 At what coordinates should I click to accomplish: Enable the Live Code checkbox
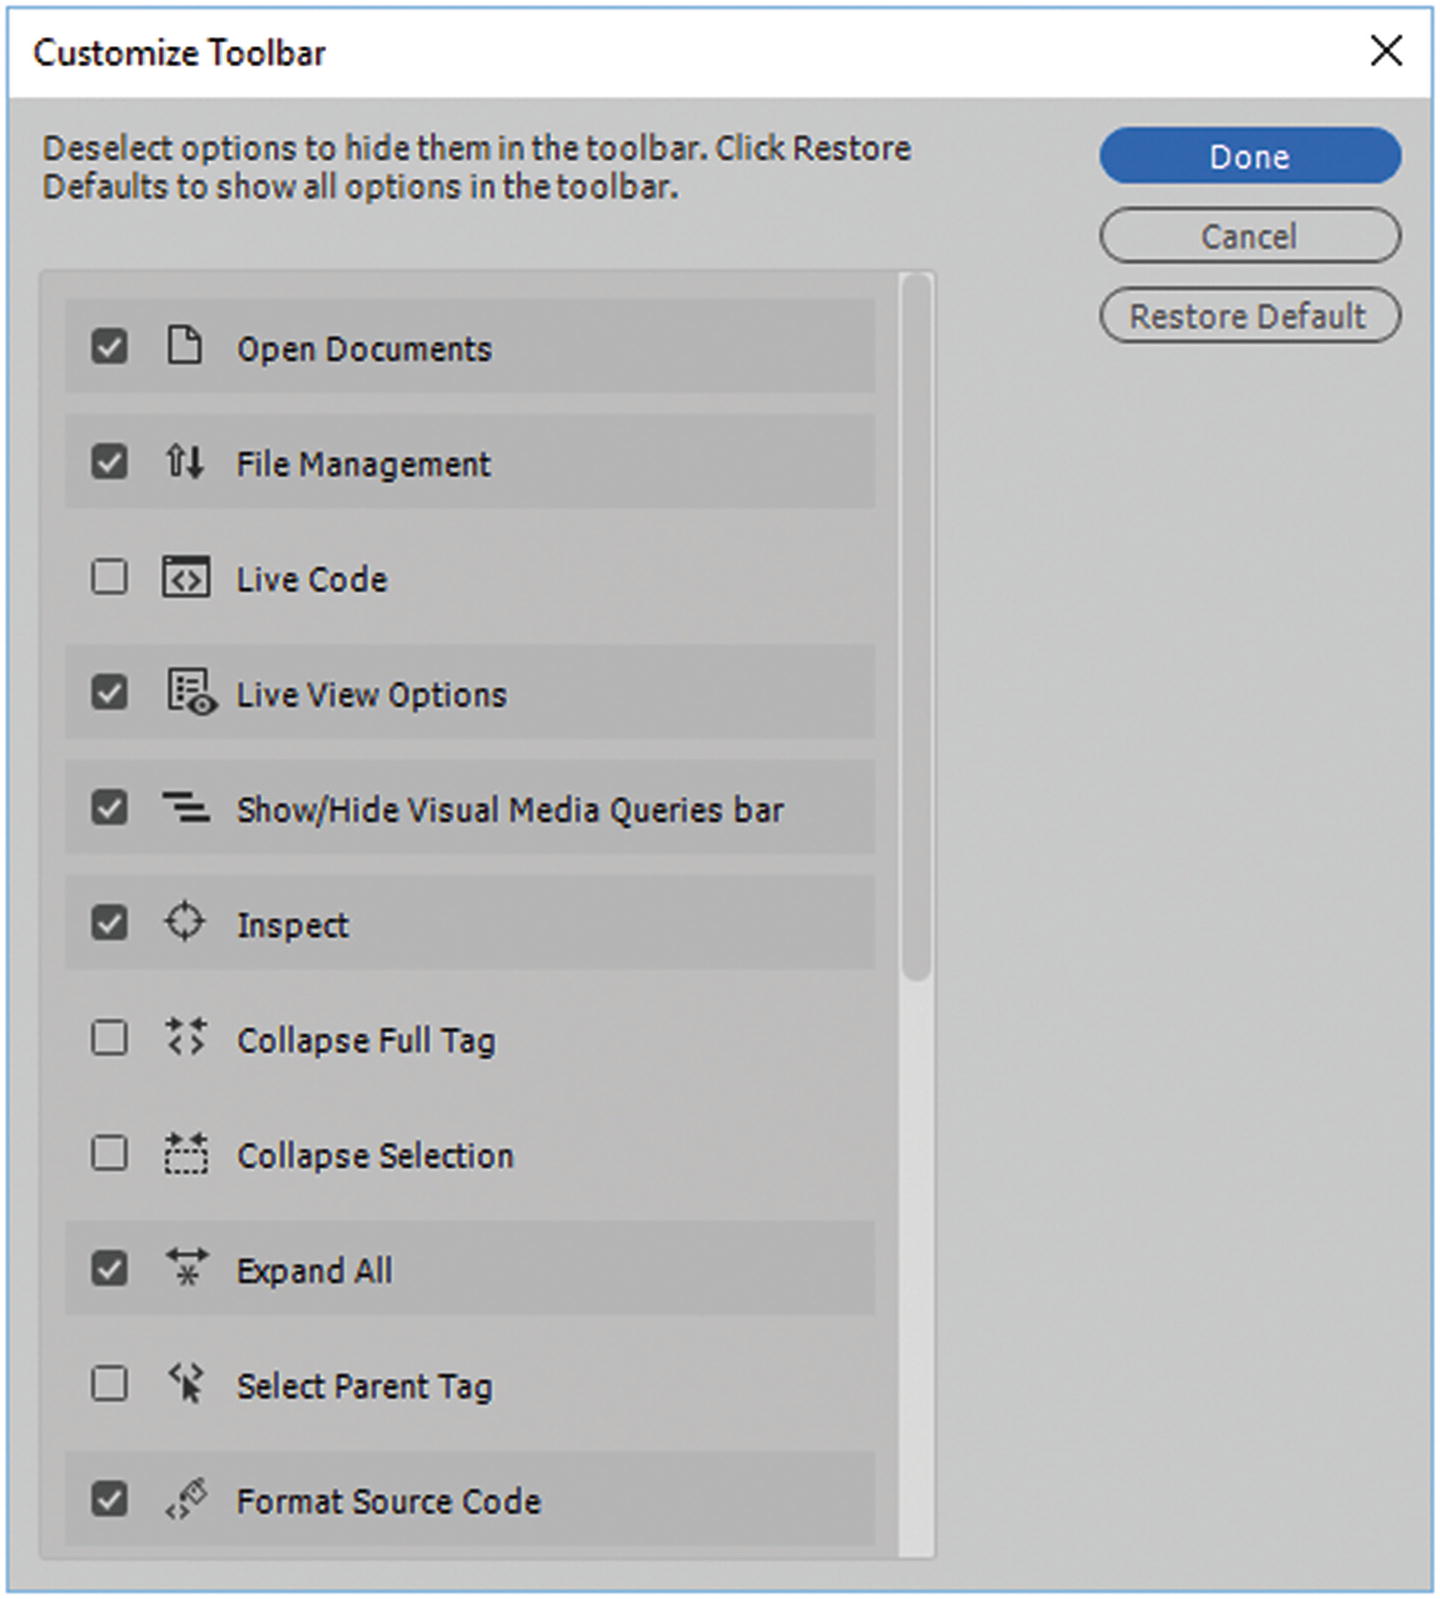(x=109, y=577)
